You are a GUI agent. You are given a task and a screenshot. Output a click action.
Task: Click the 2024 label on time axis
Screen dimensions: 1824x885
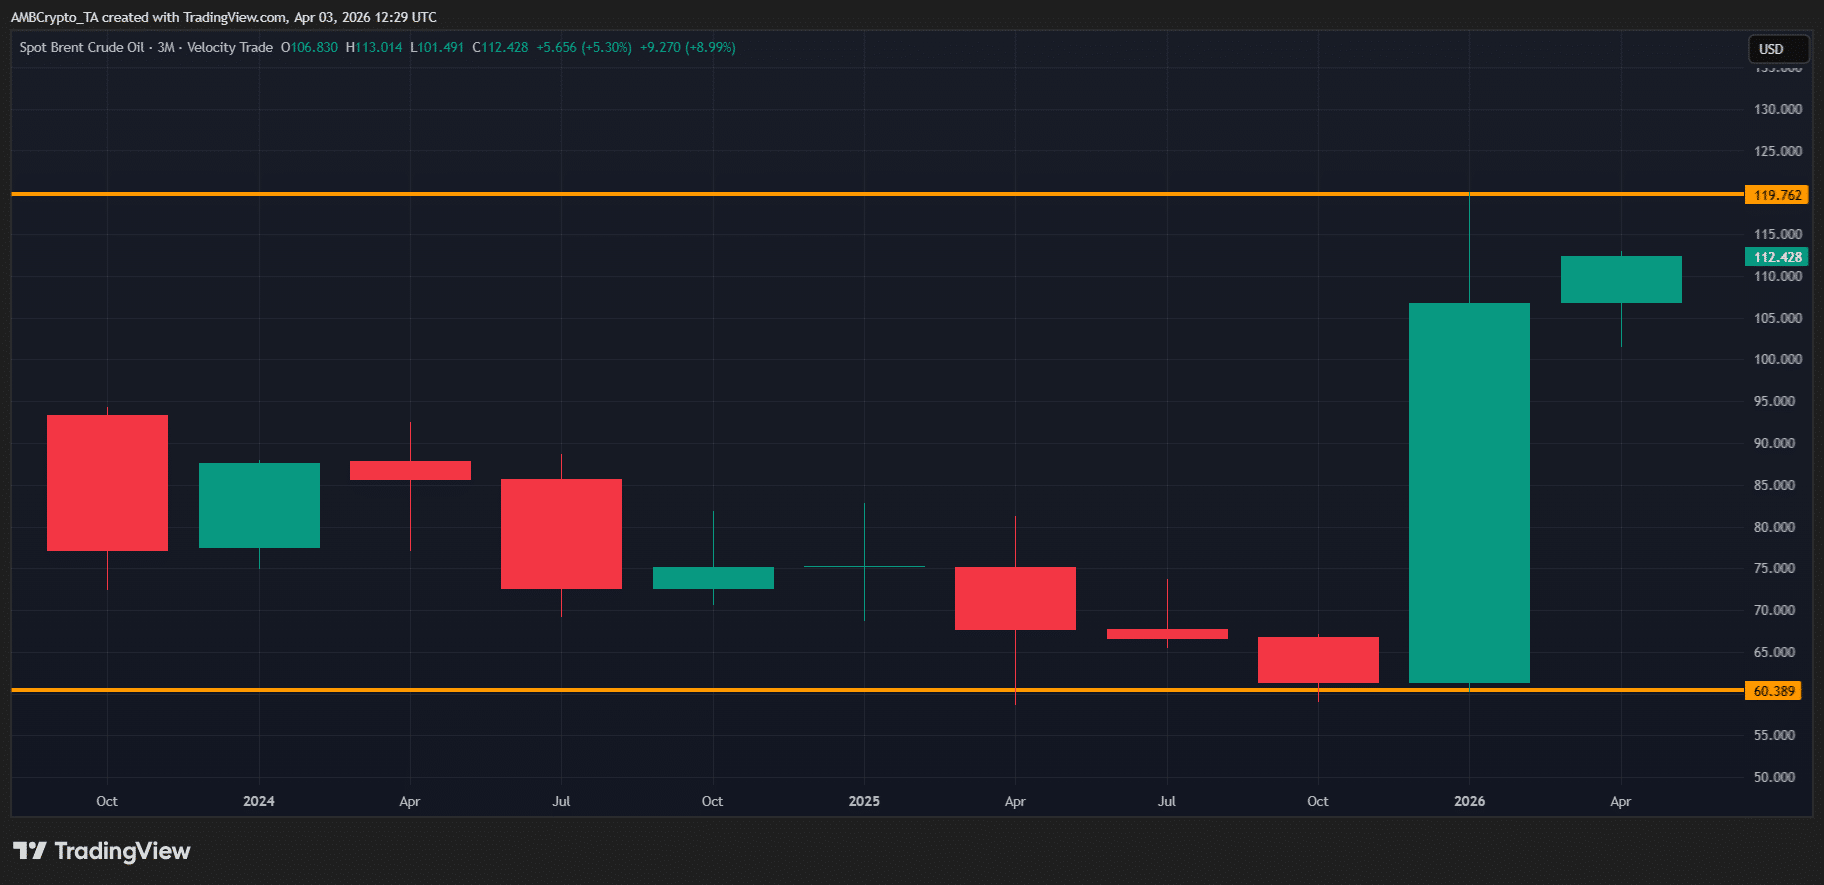click(258, 801)
